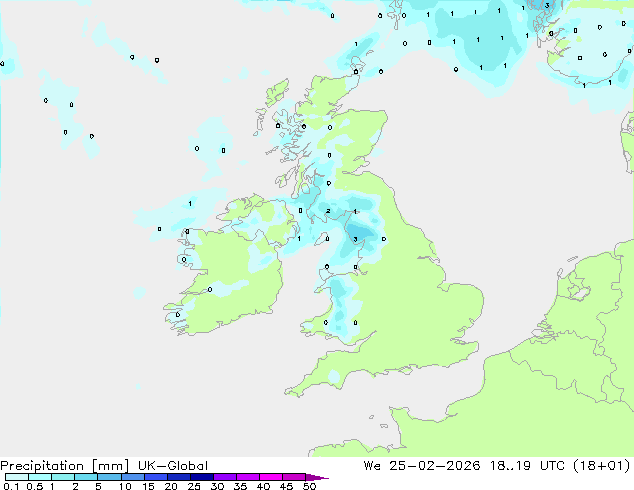Select the 40–45 mm magenta legend swatch

[x=271, y=477]
